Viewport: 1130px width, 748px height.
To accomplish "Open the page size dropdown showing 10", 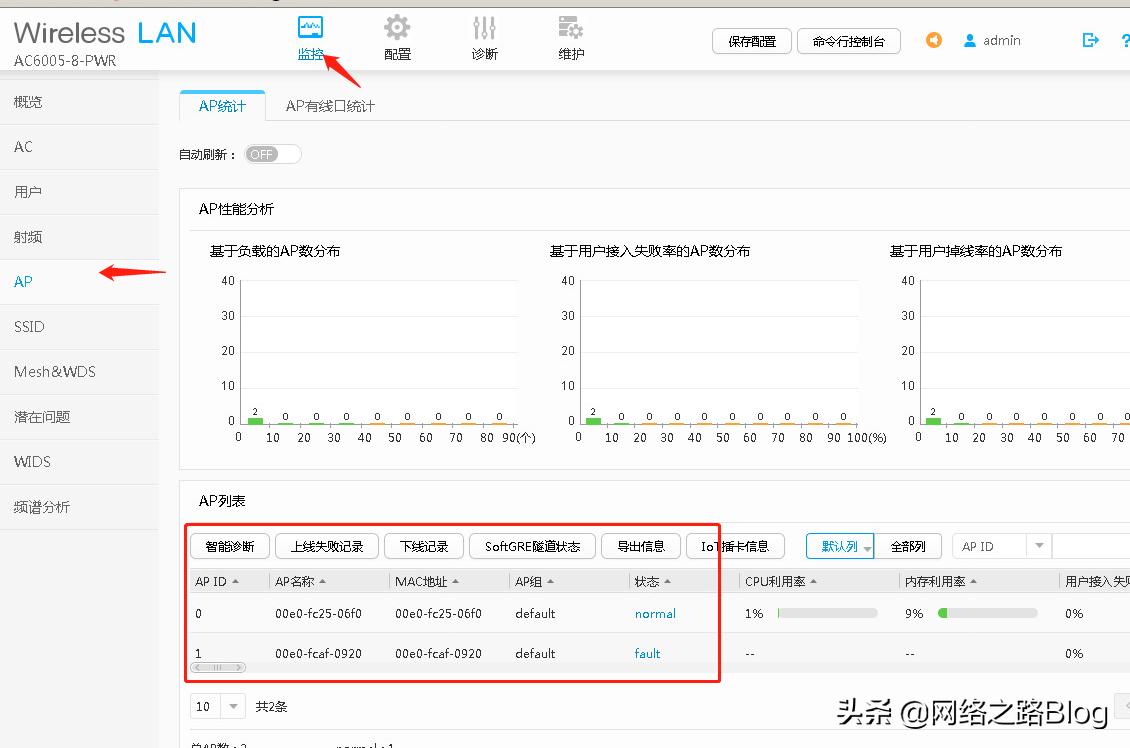I will click(x=216, y=706).
